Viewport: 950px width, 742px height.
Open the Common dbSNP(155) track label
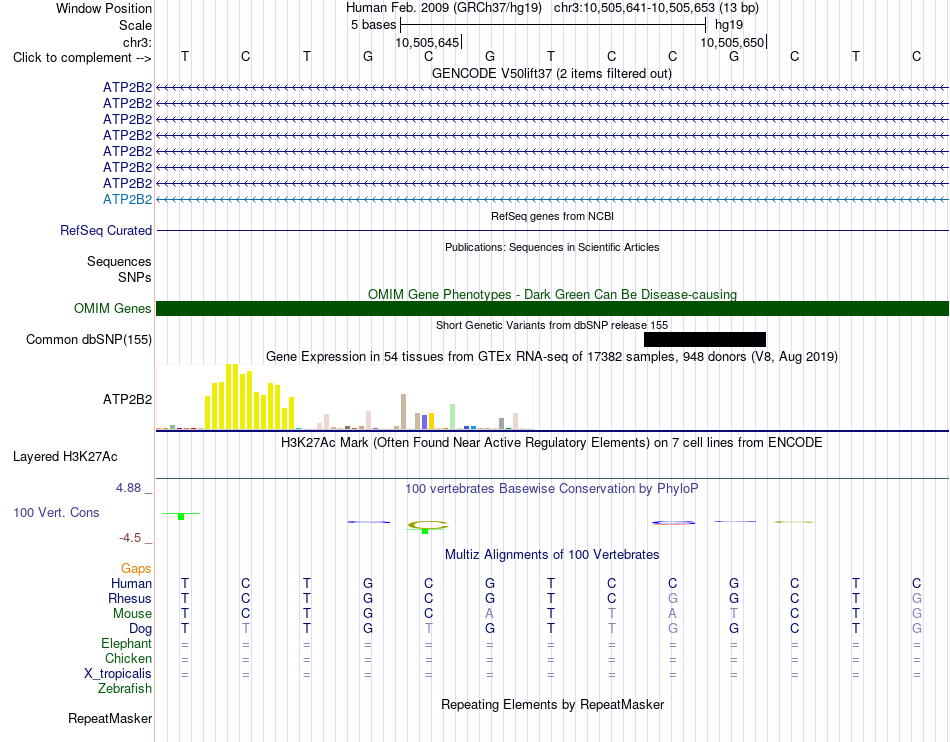point(89,339)
